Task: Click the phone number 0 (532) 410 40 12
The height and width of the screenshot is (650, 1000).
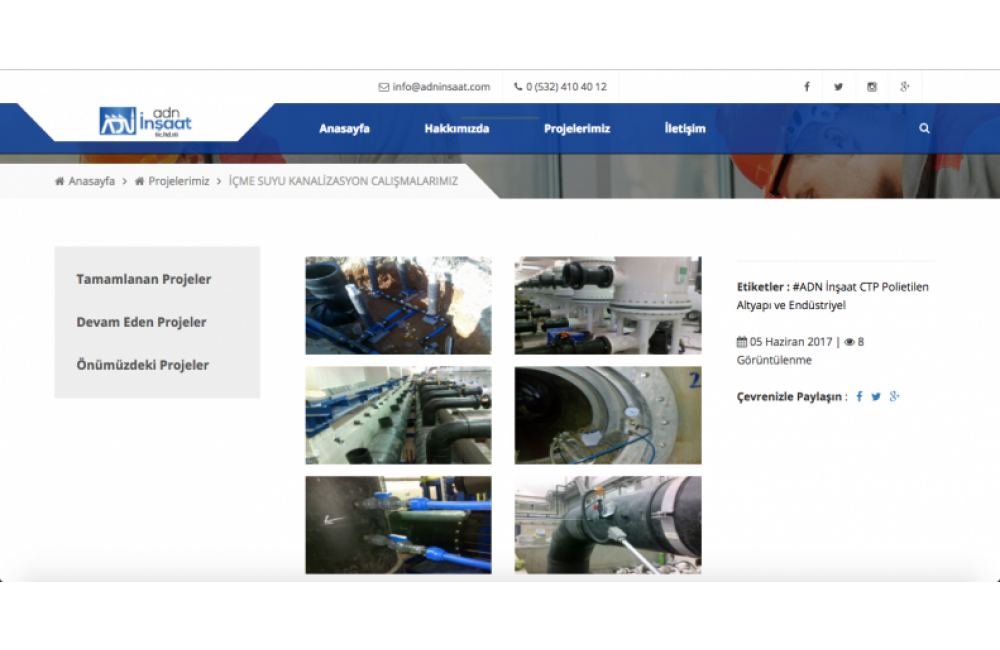Action: click(x=560, y=87)
